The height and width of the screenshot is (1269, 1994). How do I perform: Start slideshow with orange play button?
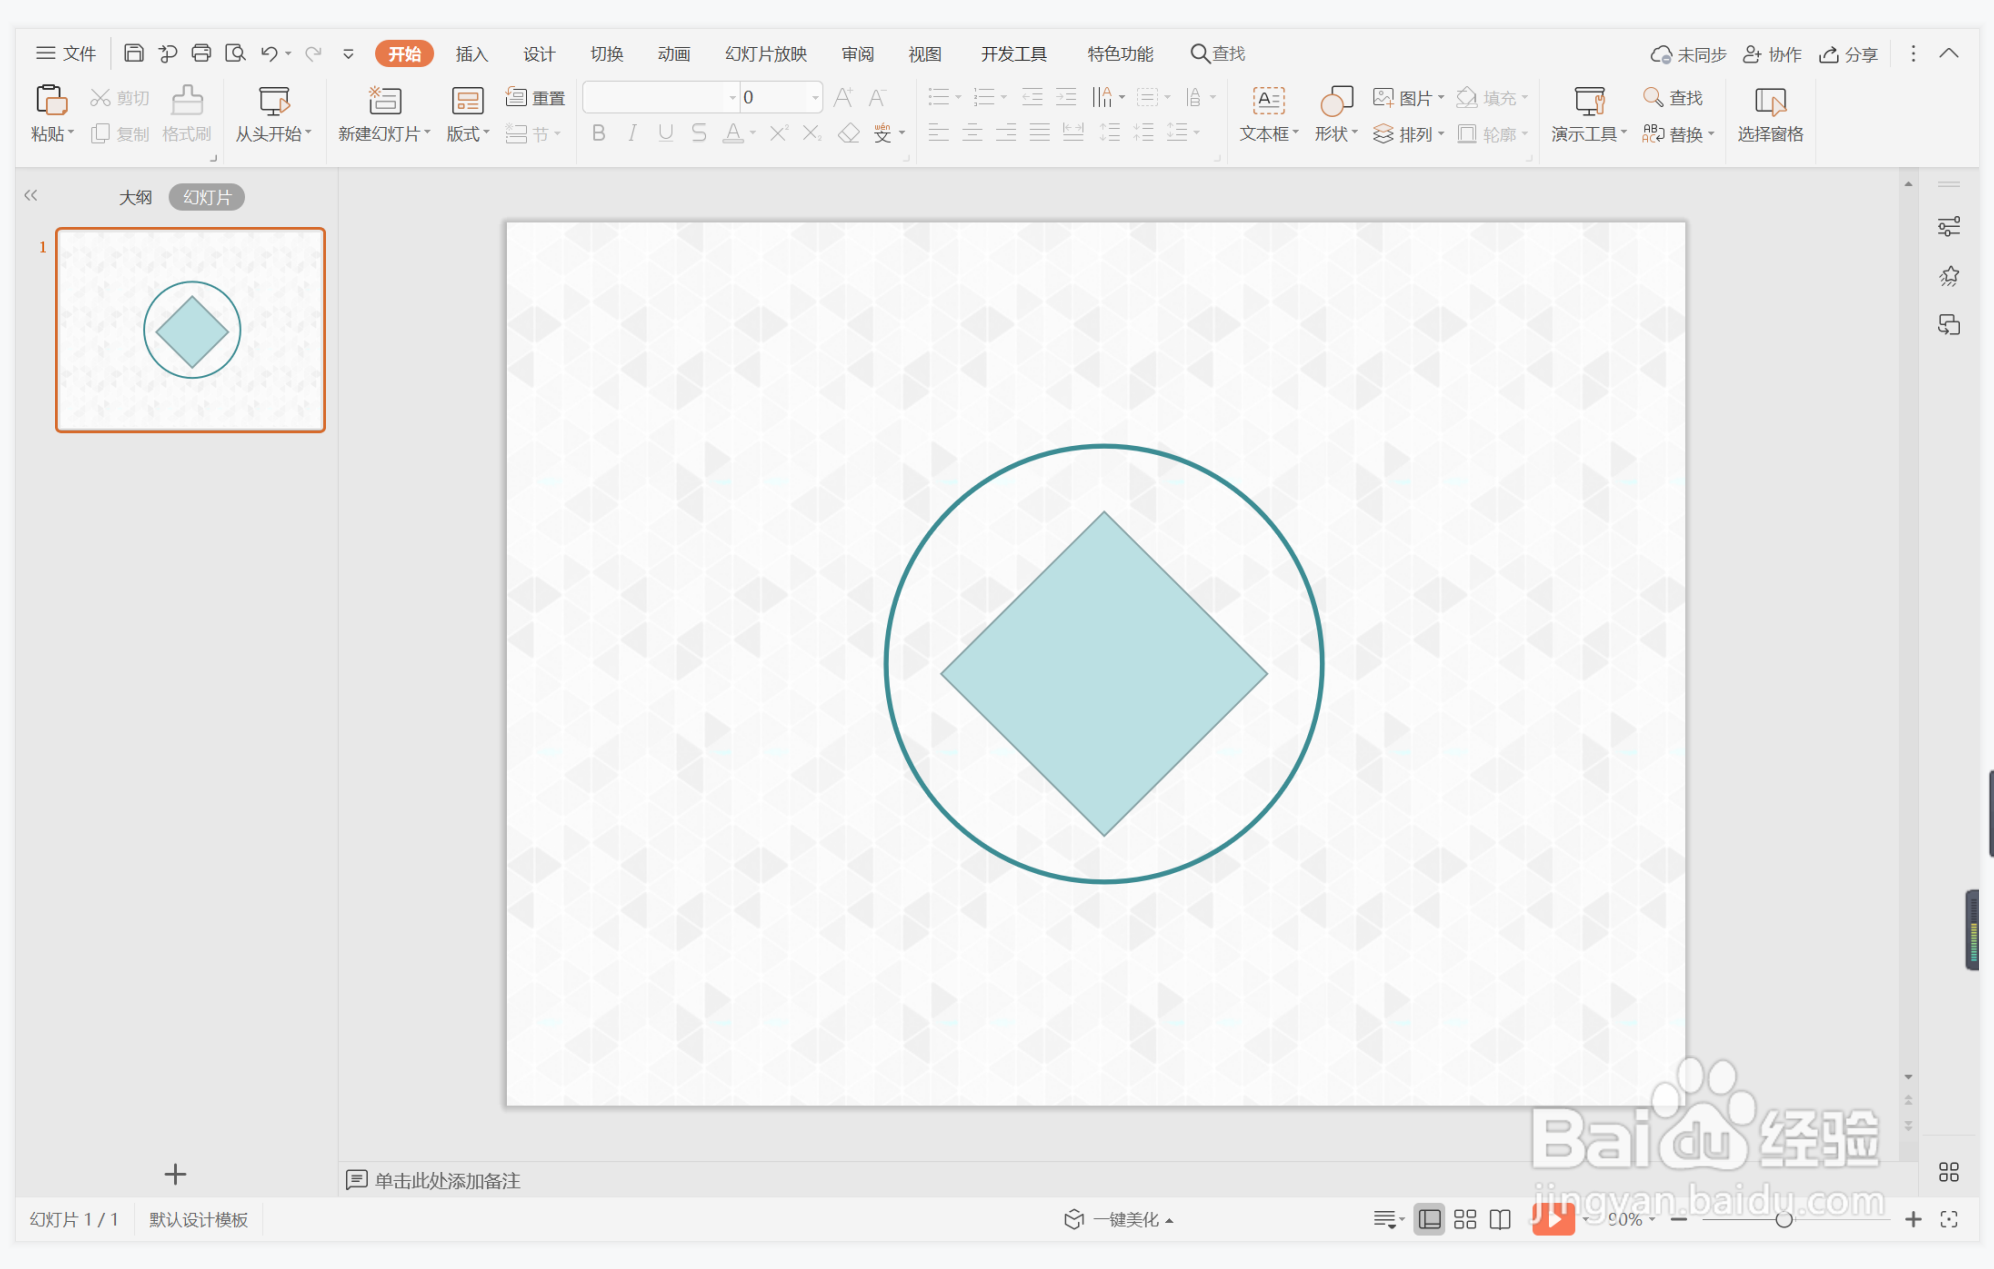click(x=1552, y=1218)
